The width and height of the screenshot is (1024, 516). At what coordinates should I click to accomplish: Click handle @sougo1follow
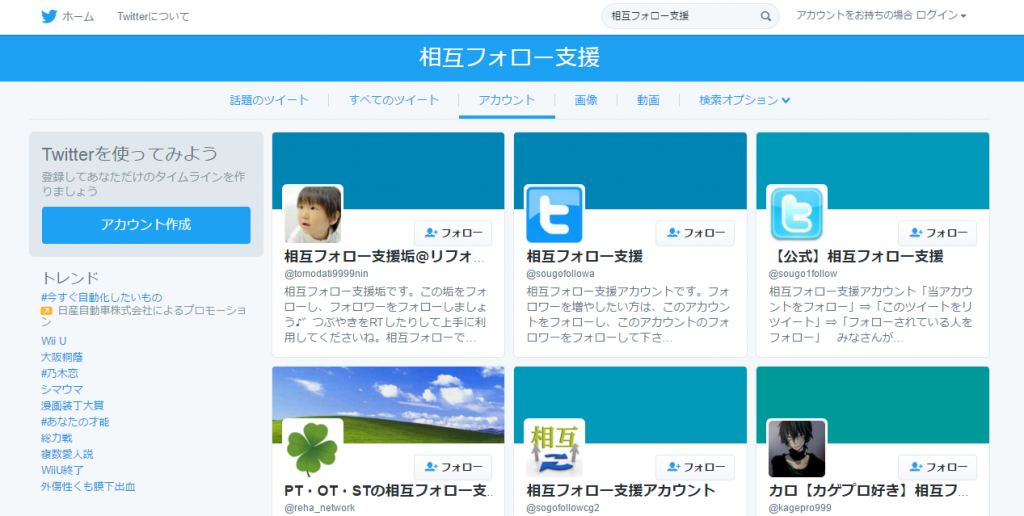click(x=803, y=274)
